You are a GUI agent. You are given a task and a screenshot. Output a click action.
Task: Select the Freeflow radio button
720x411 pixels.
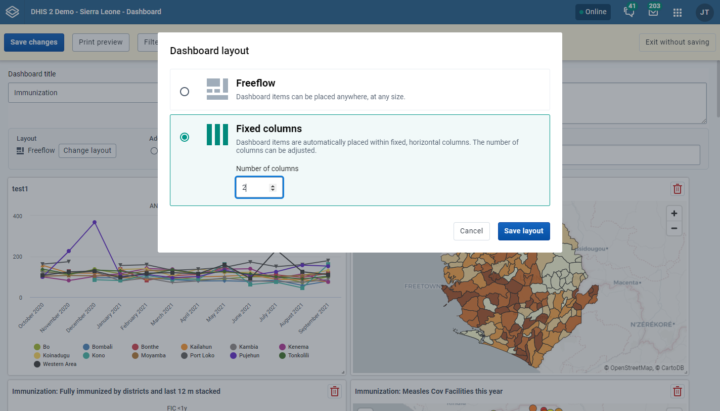[185, 91]
